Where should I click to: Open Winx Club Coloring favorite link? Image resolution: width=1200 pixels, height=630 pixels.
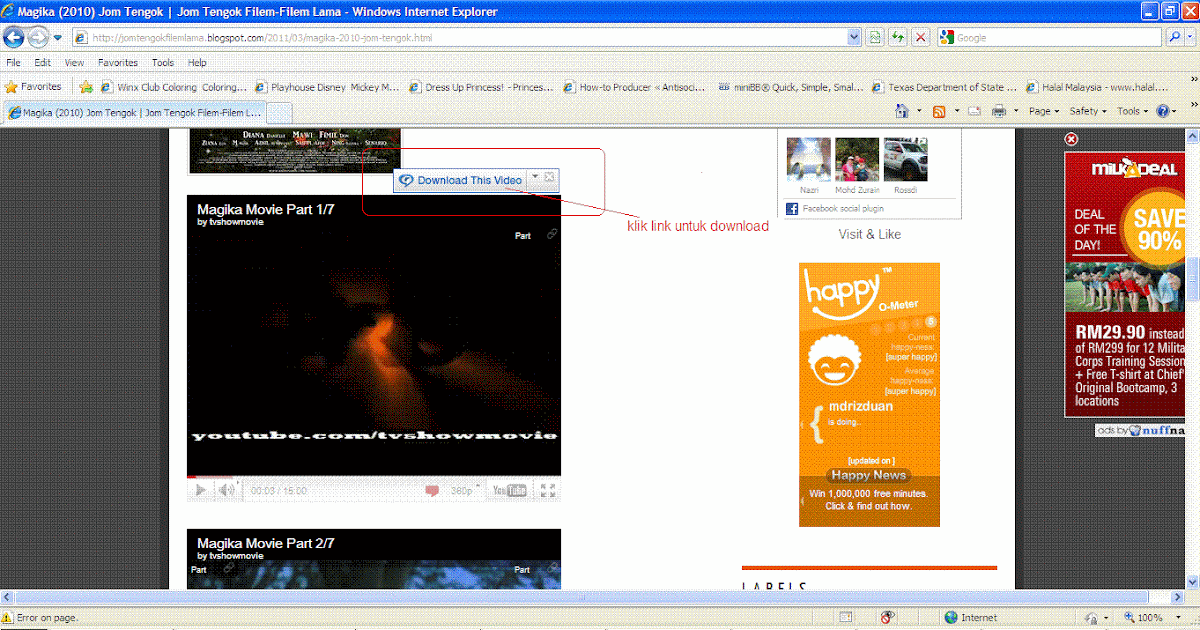pyautogui.click(x=173, y=87)
